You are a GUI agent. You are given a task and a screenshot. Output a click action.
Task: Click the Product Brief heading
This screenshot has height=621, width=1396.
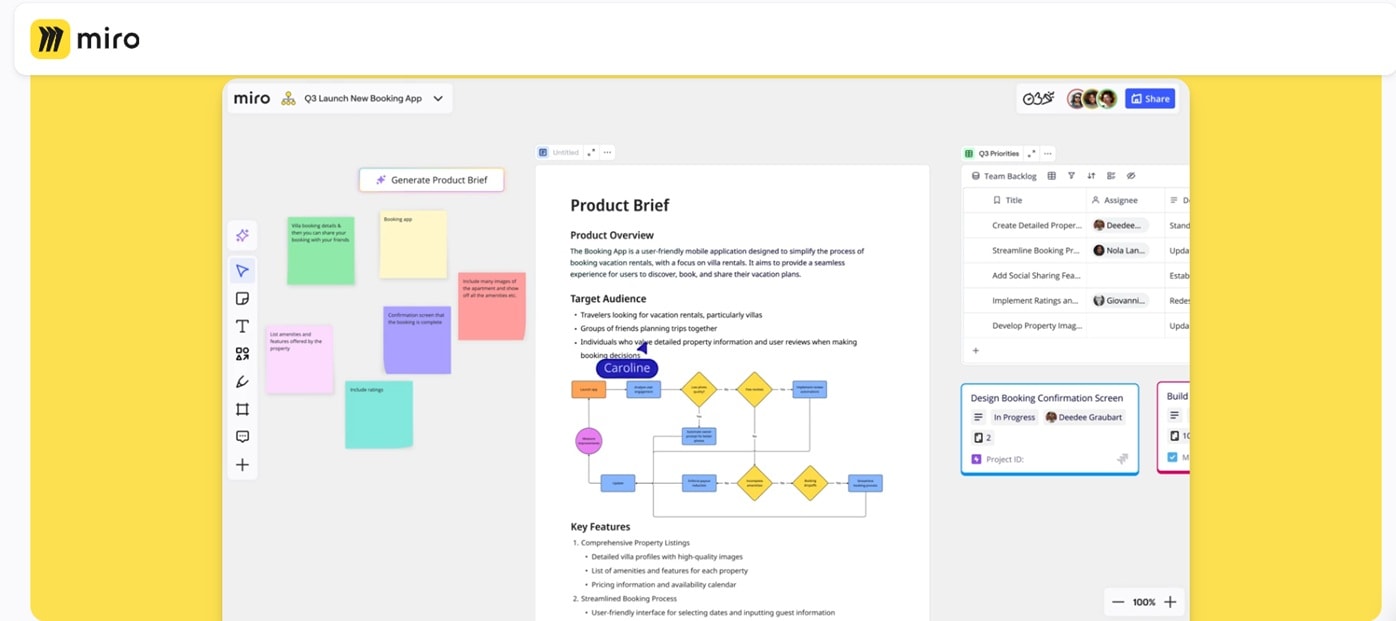(620, 205)
